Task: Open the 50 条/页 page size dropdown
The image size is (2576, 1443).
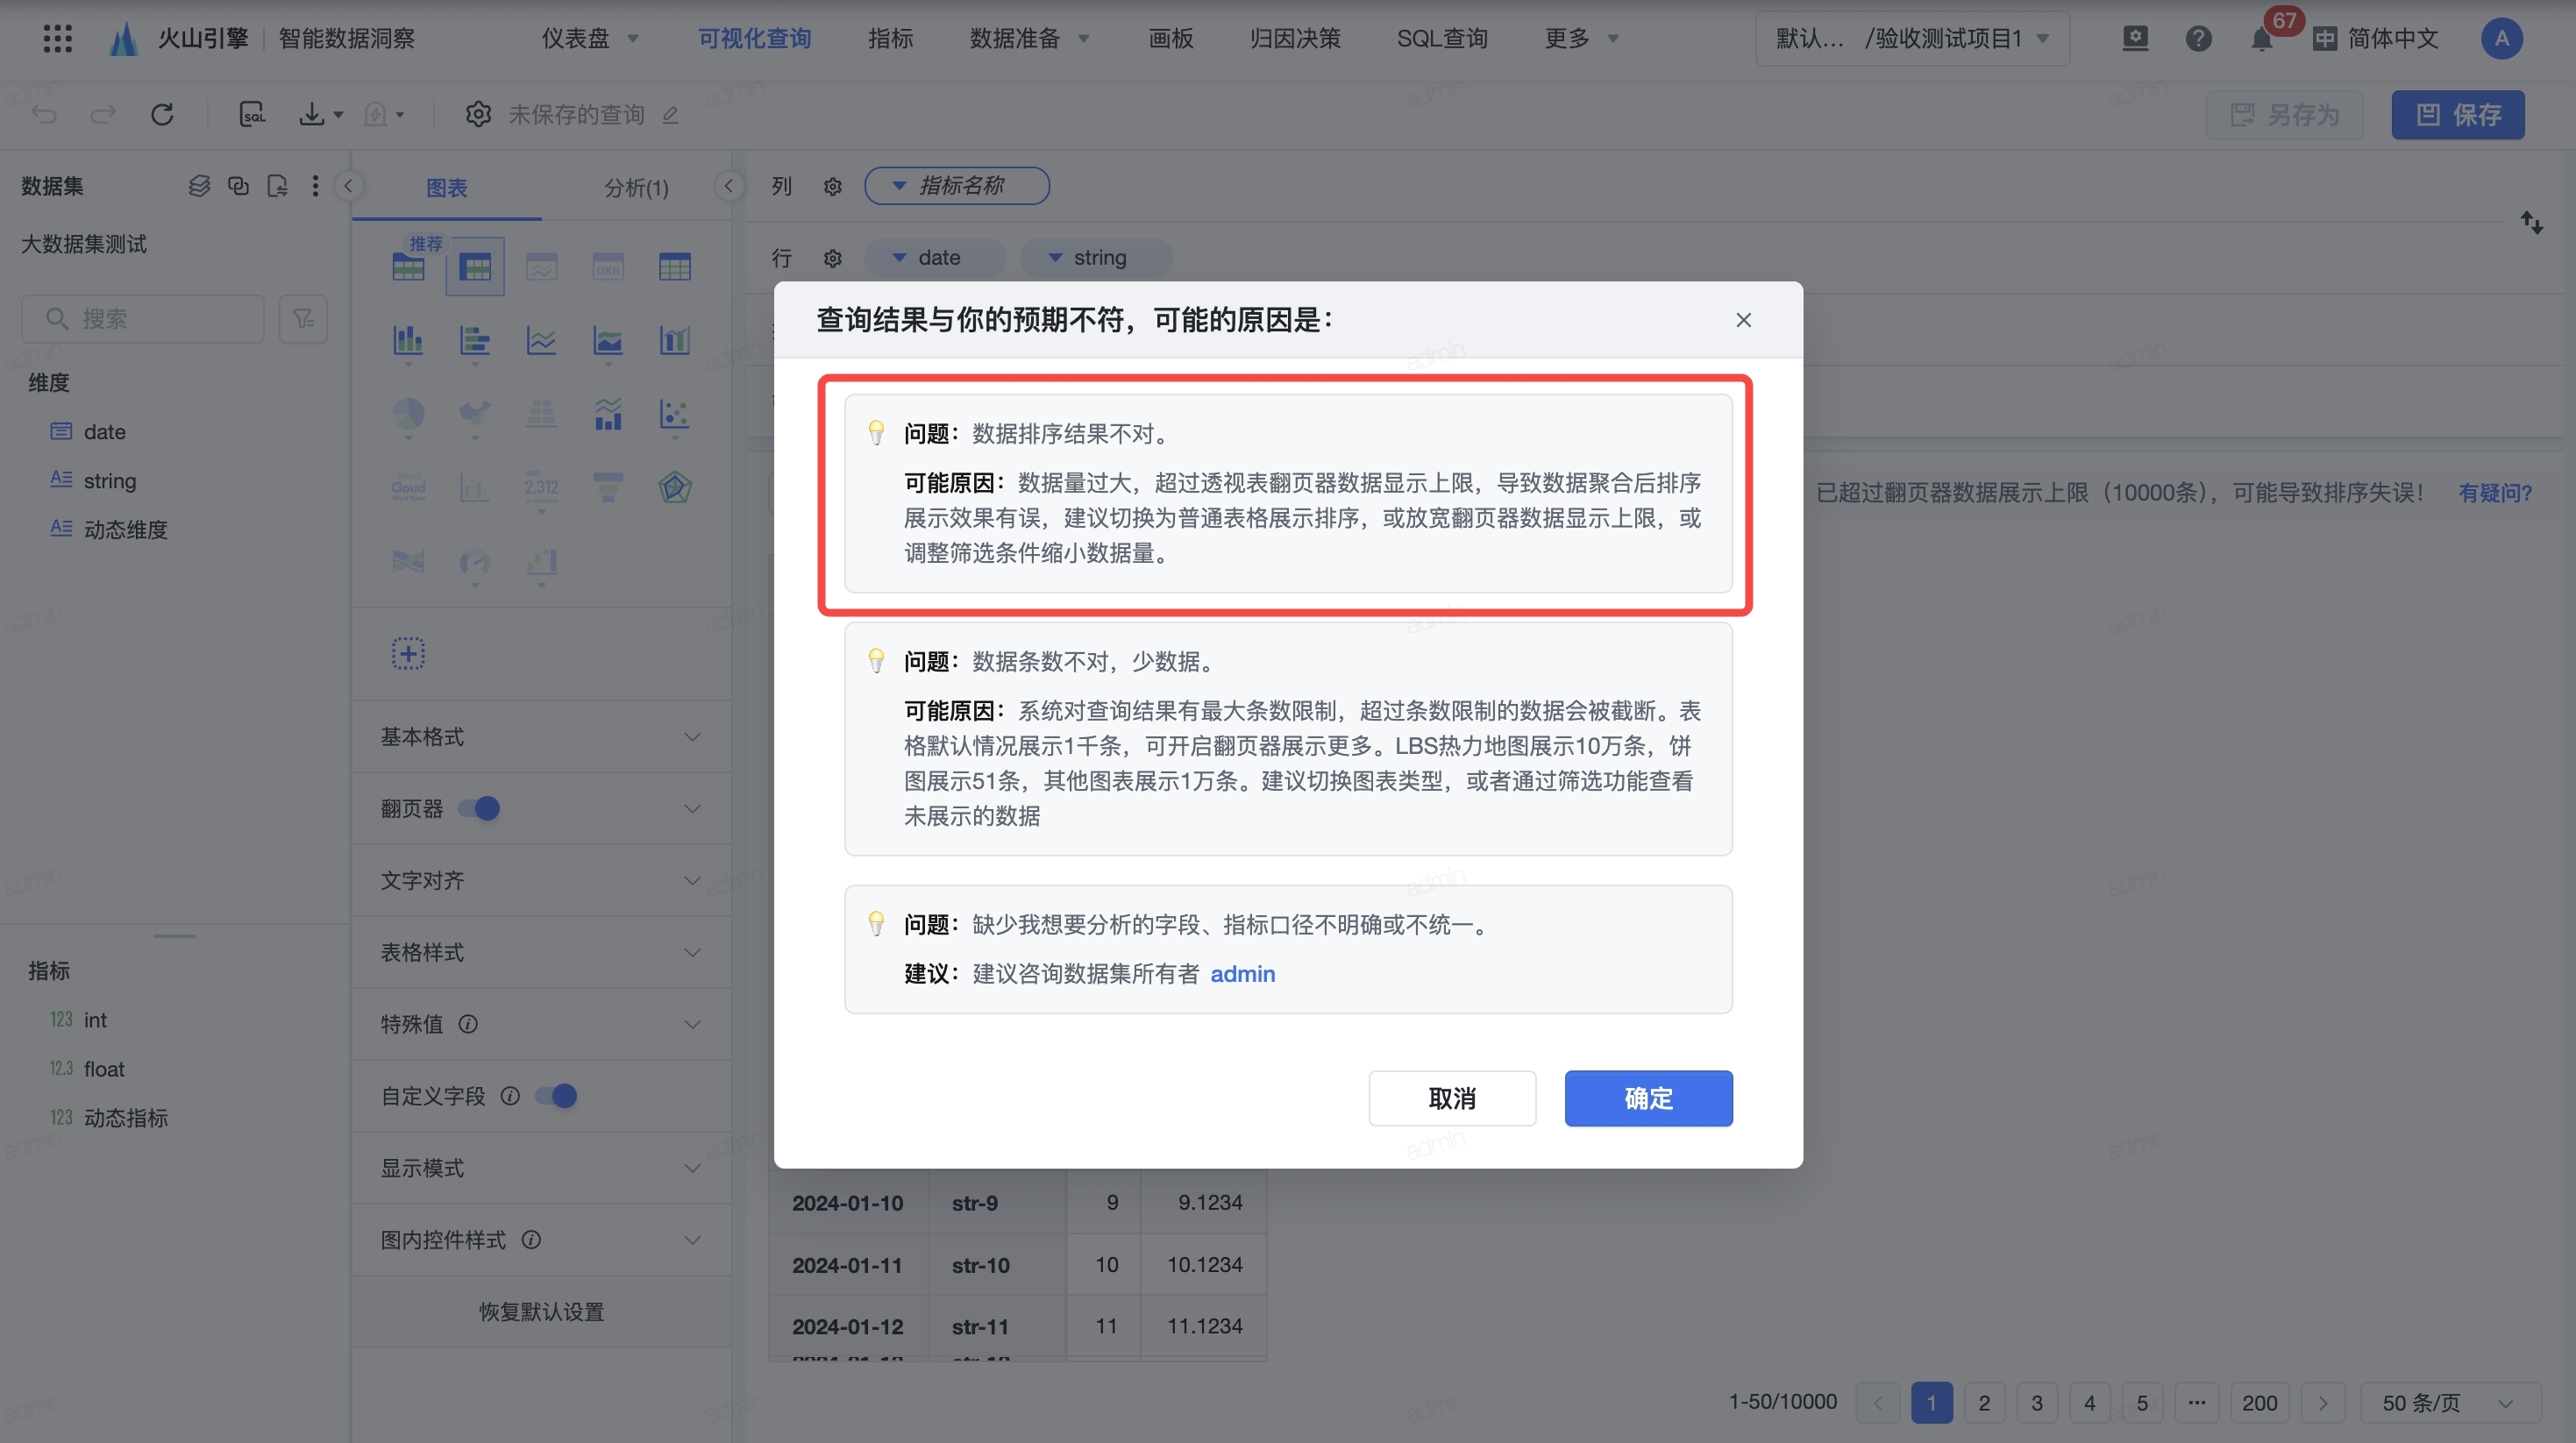Action: click(x=2449, y=1402)
